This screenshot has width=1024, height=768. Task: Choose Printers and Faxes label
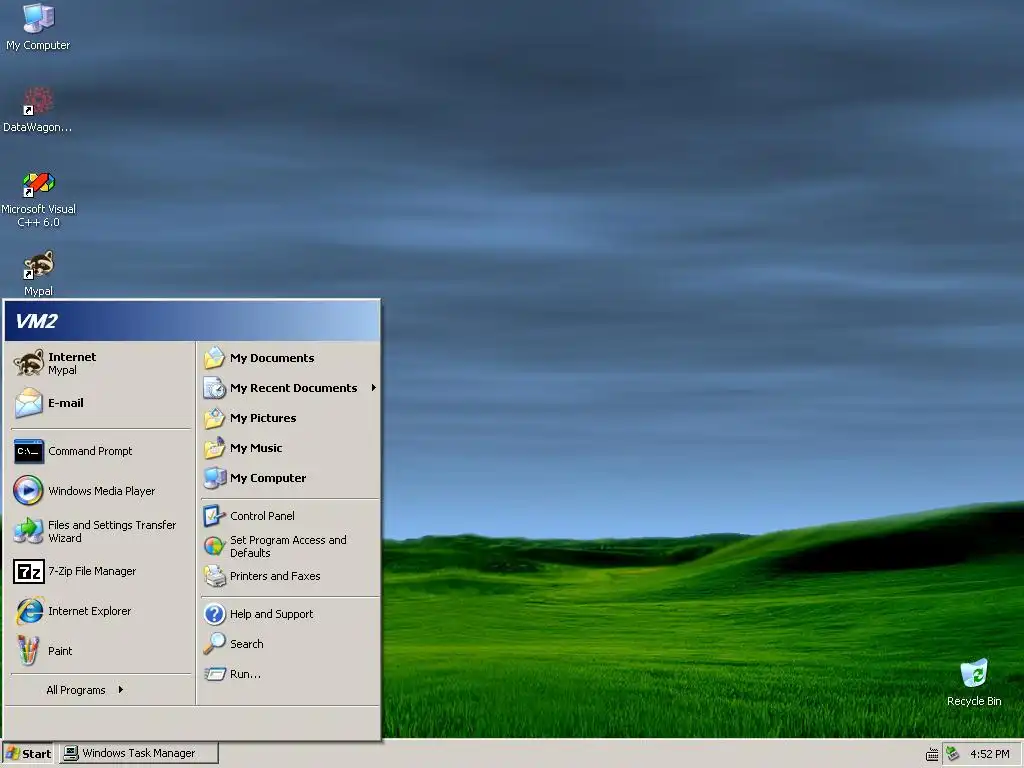[275, 576]
